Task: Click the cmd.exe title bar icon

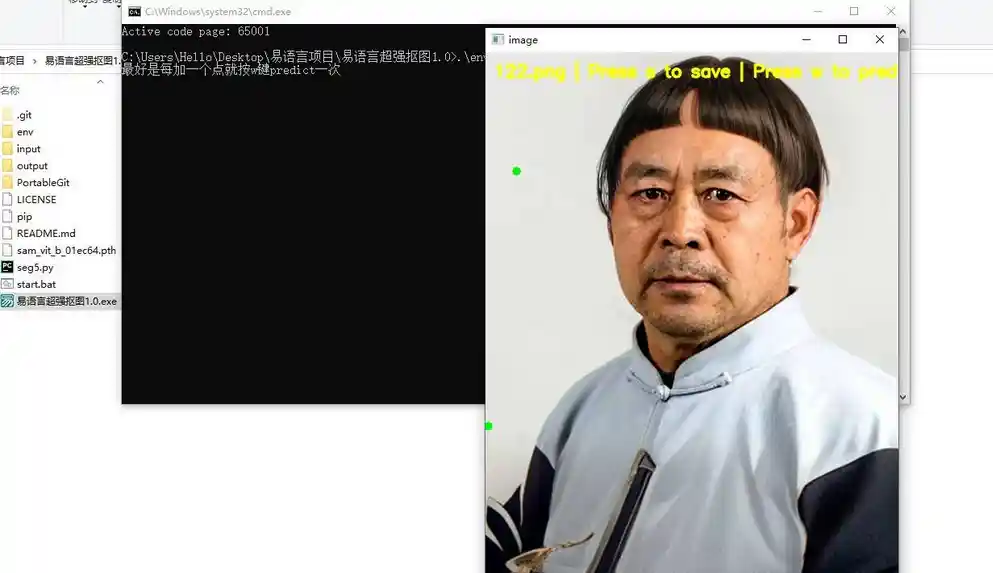Action: (134, 12)
